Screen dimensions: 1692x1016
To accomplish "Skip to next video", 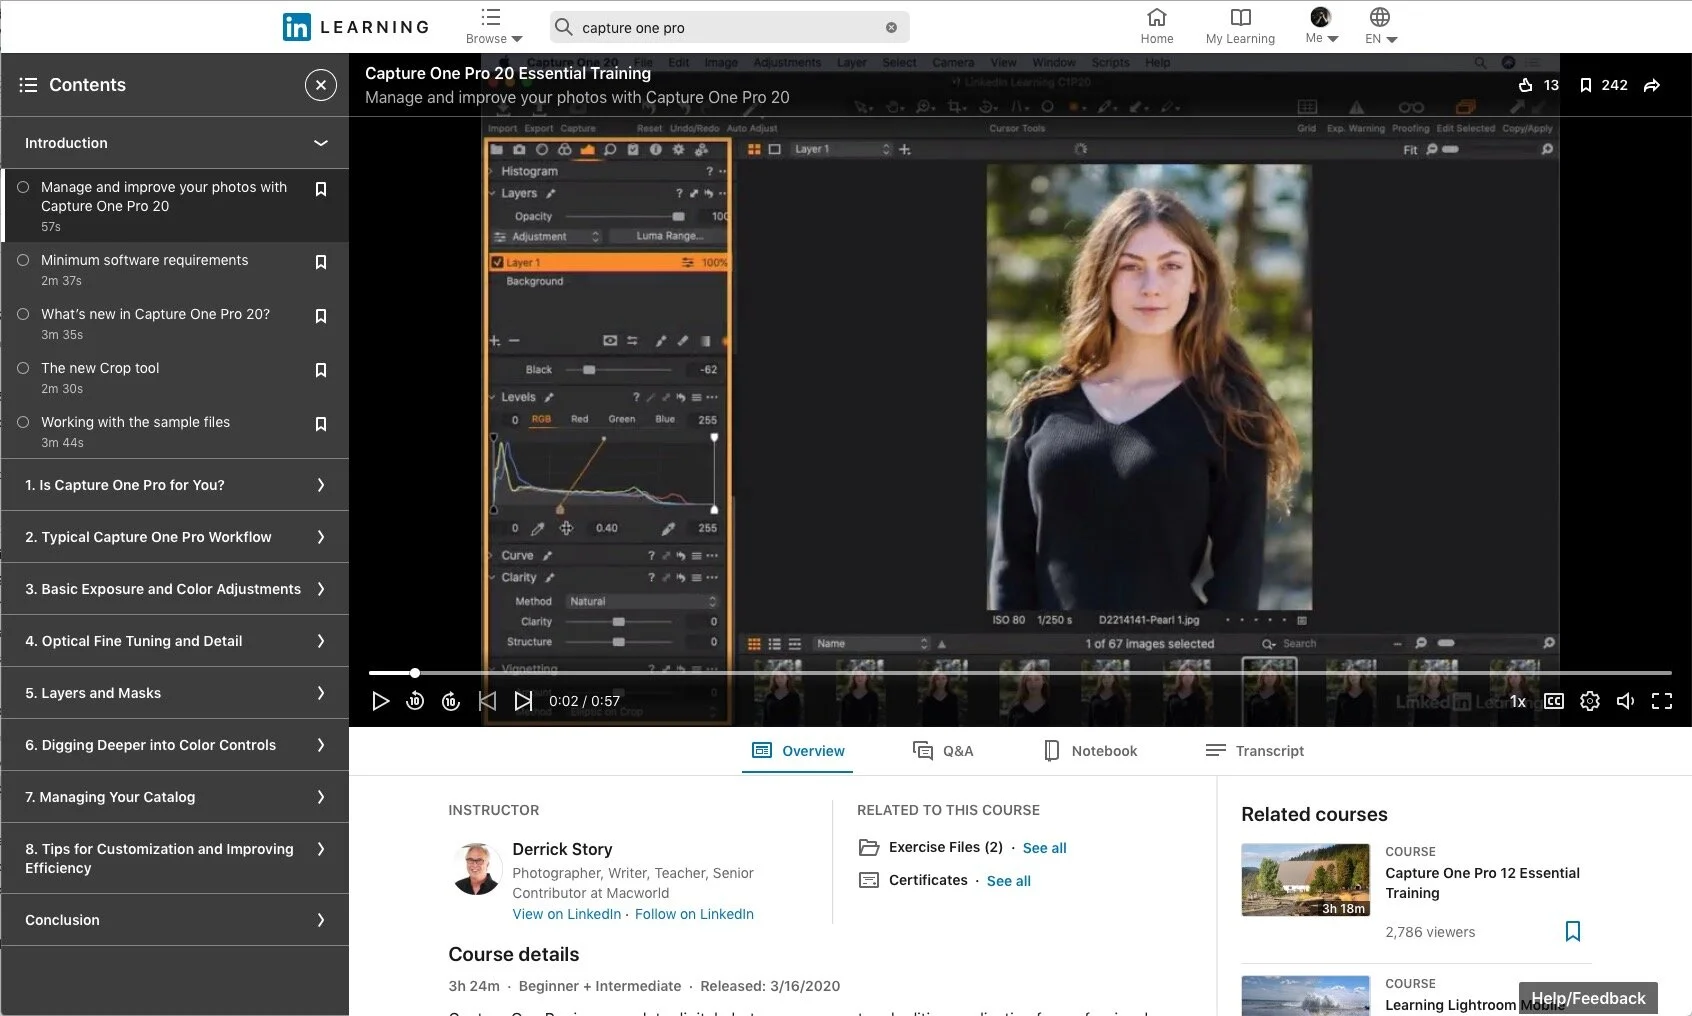I will 523,701.
